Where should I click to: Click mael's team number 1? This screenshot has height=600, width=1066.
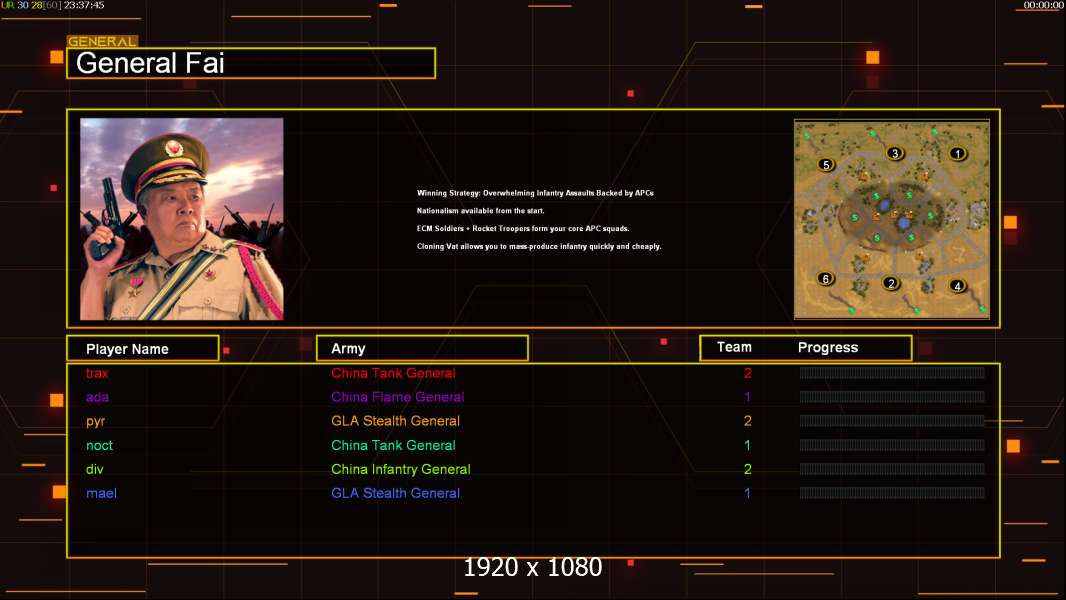click(x=747, y=493)
